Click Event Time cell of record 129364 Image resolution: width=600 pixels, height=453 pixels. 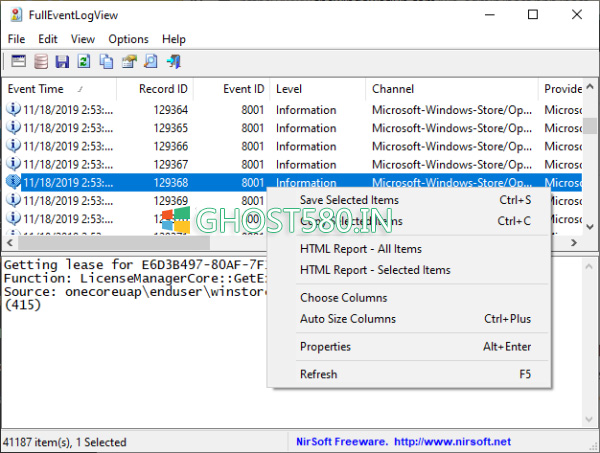pos(68,110)
